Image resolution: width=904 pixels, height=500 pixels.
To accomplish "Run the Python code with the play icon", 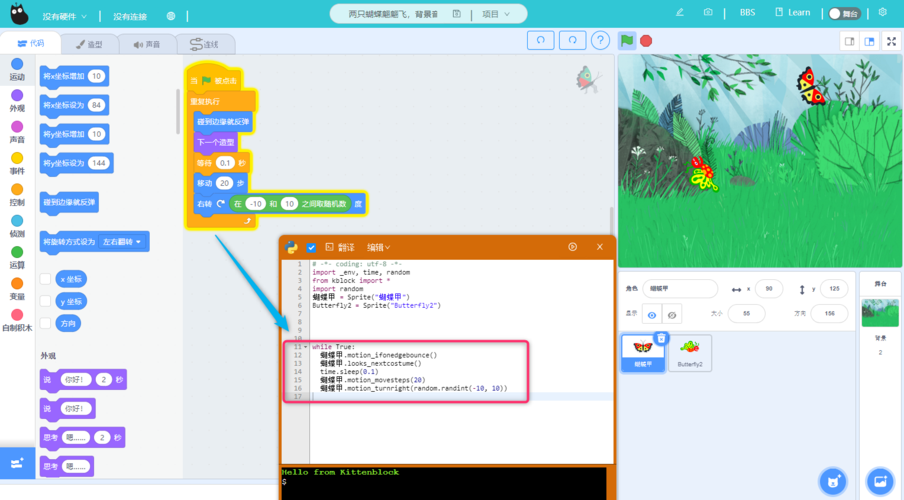I will coord(572,247).
